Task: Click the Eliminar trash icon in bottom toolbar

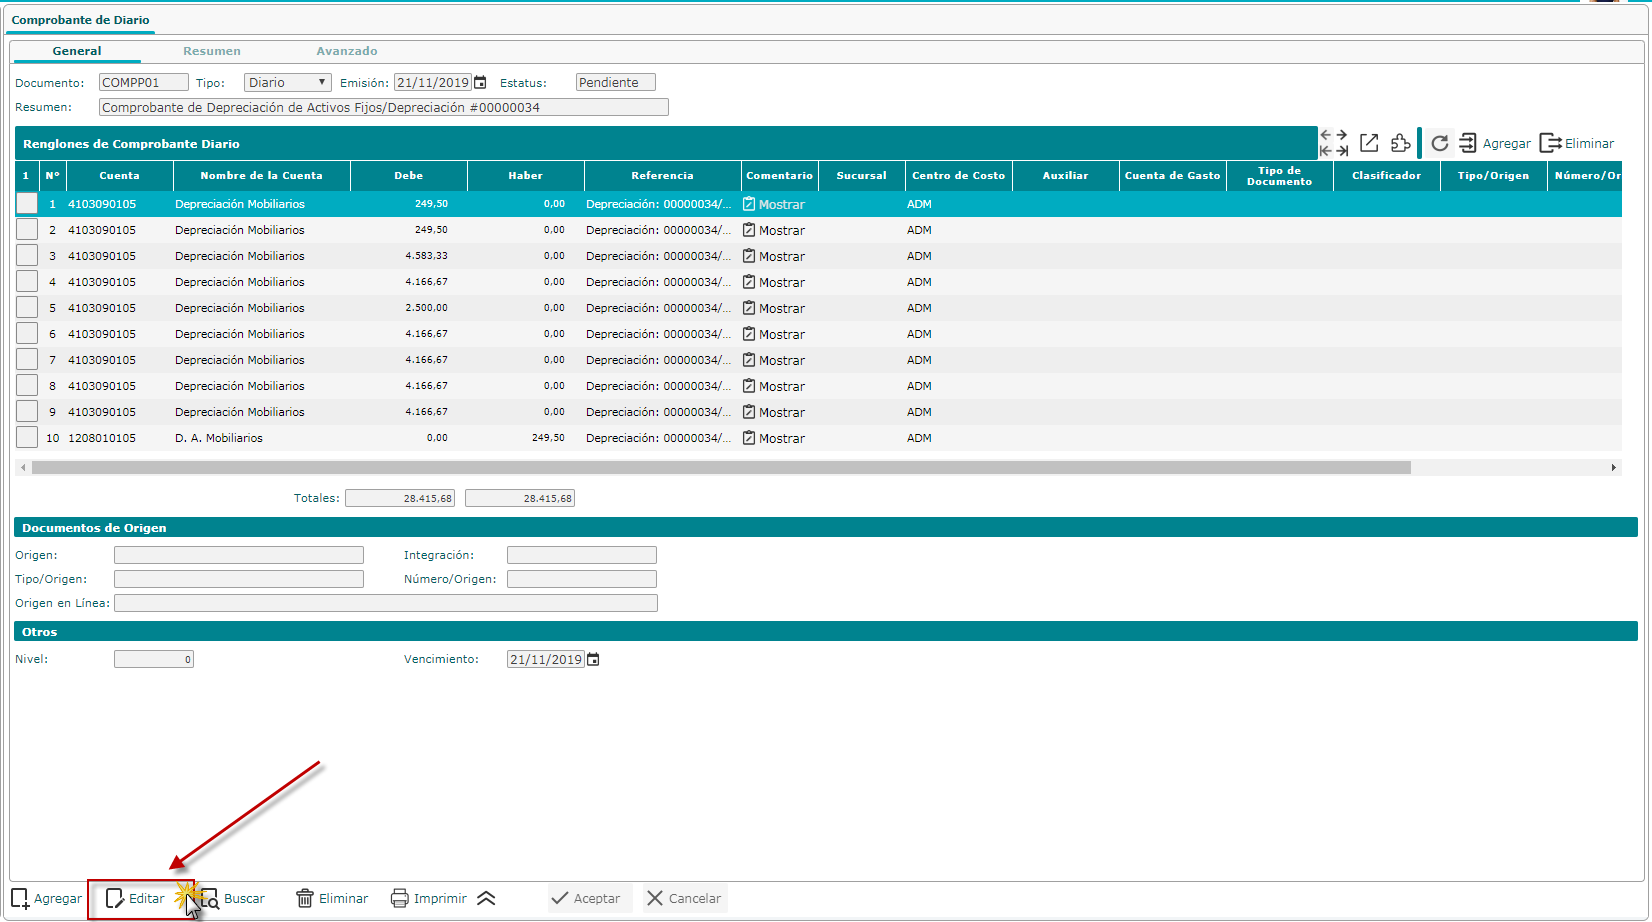Action: click(305, 898)
